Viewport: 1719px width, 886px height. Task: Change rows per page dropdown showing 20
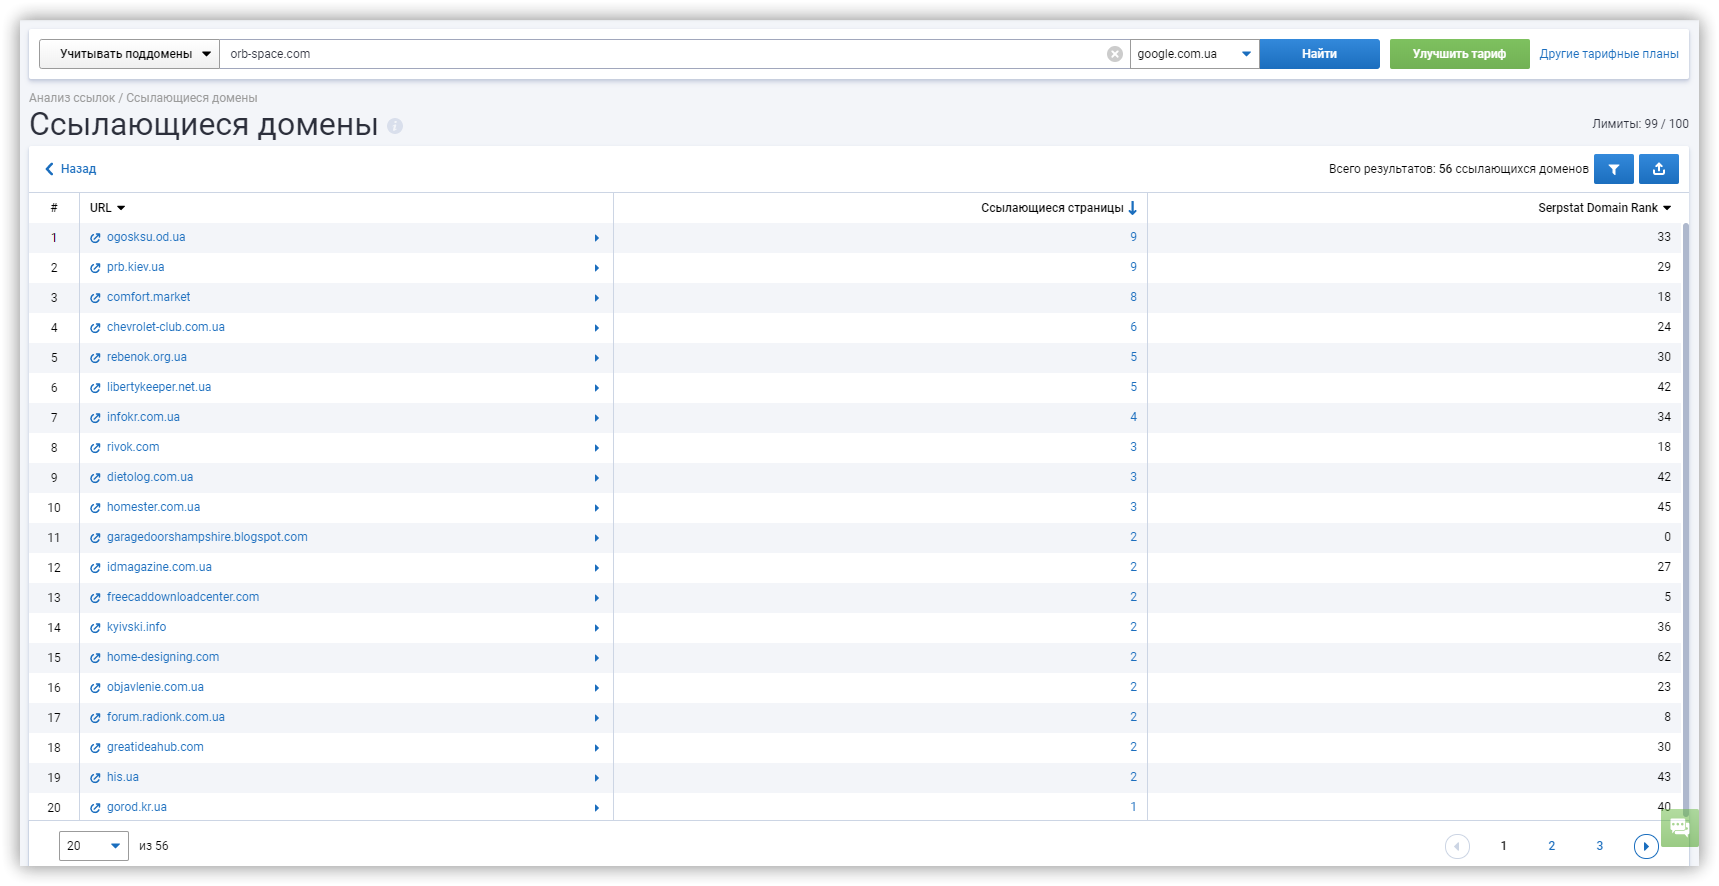(94, 846)
